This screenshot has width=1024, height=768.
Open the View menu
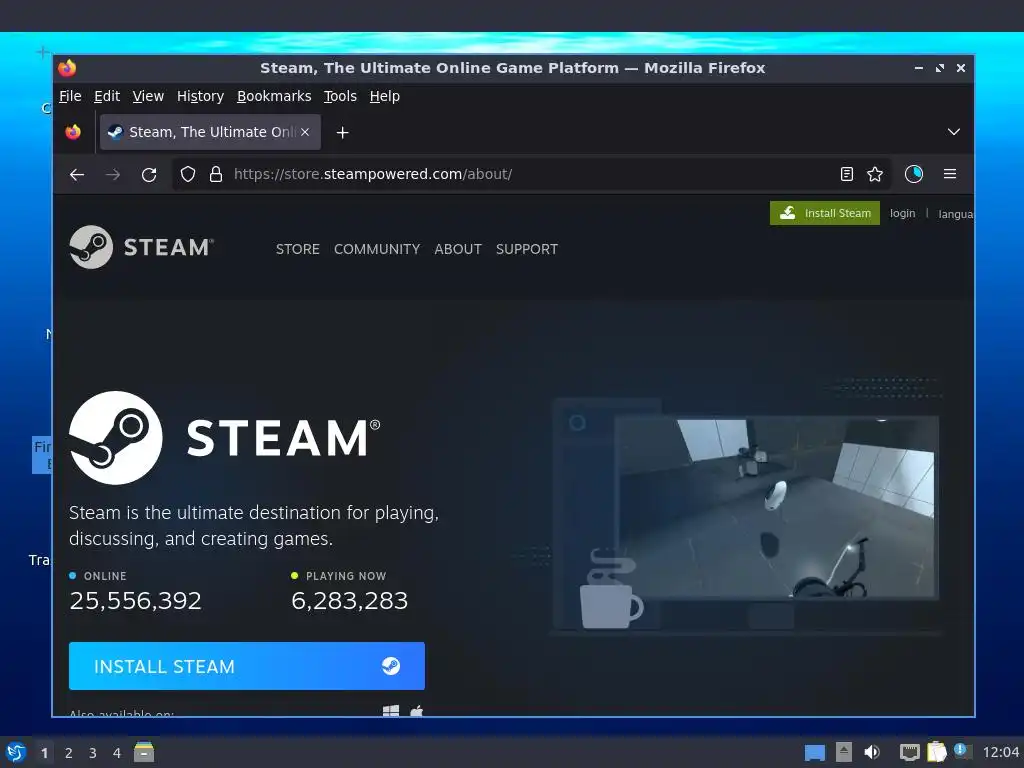point(148,96)
